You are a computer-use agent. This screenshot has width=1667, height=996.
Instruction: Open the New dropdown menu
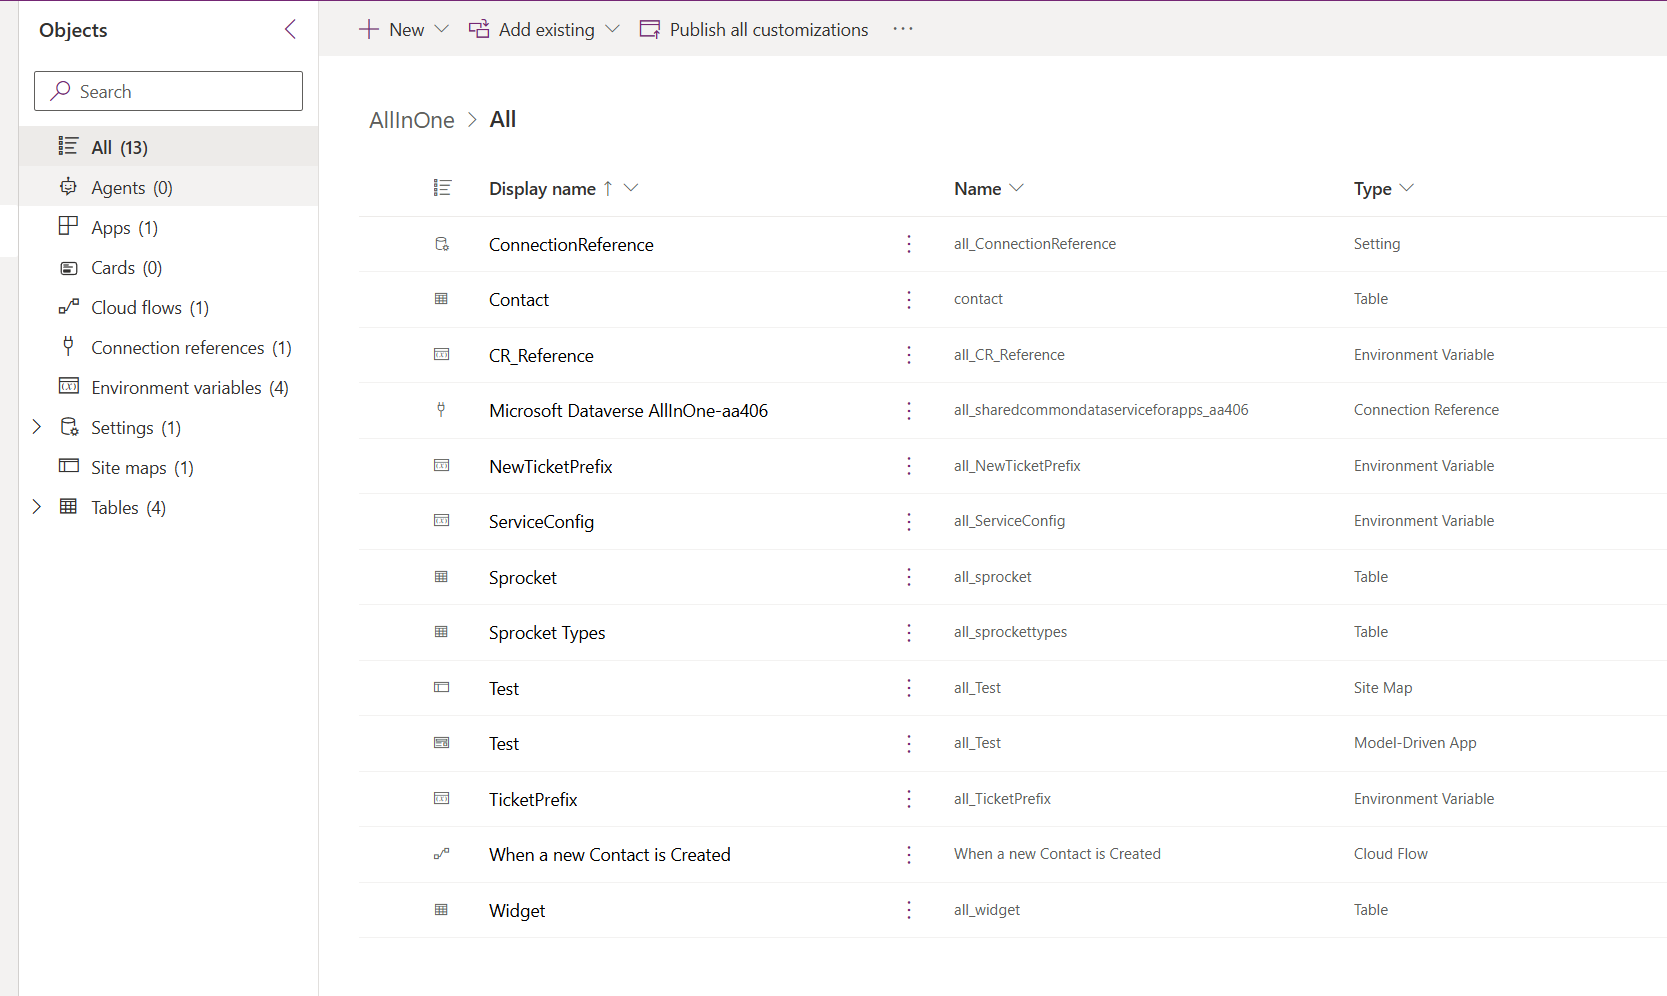pyautogui.click(x=443, y=29)
